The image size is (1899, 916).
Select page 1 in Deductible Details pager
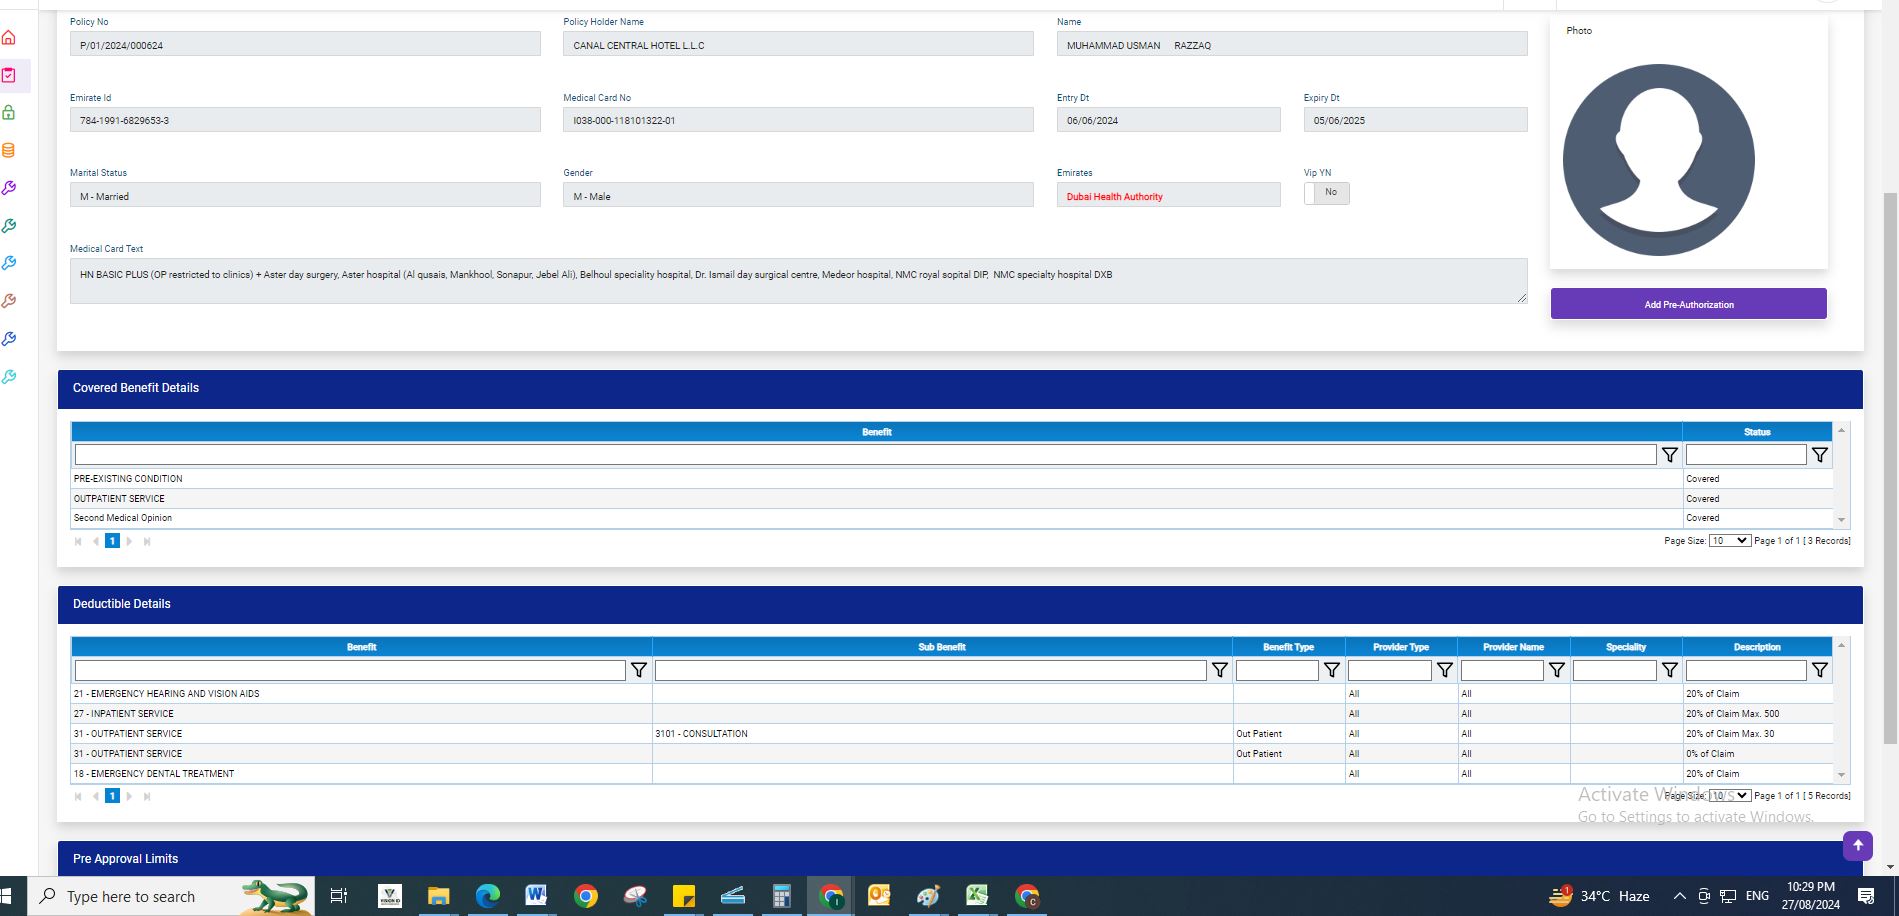click(x=112, y=796)
